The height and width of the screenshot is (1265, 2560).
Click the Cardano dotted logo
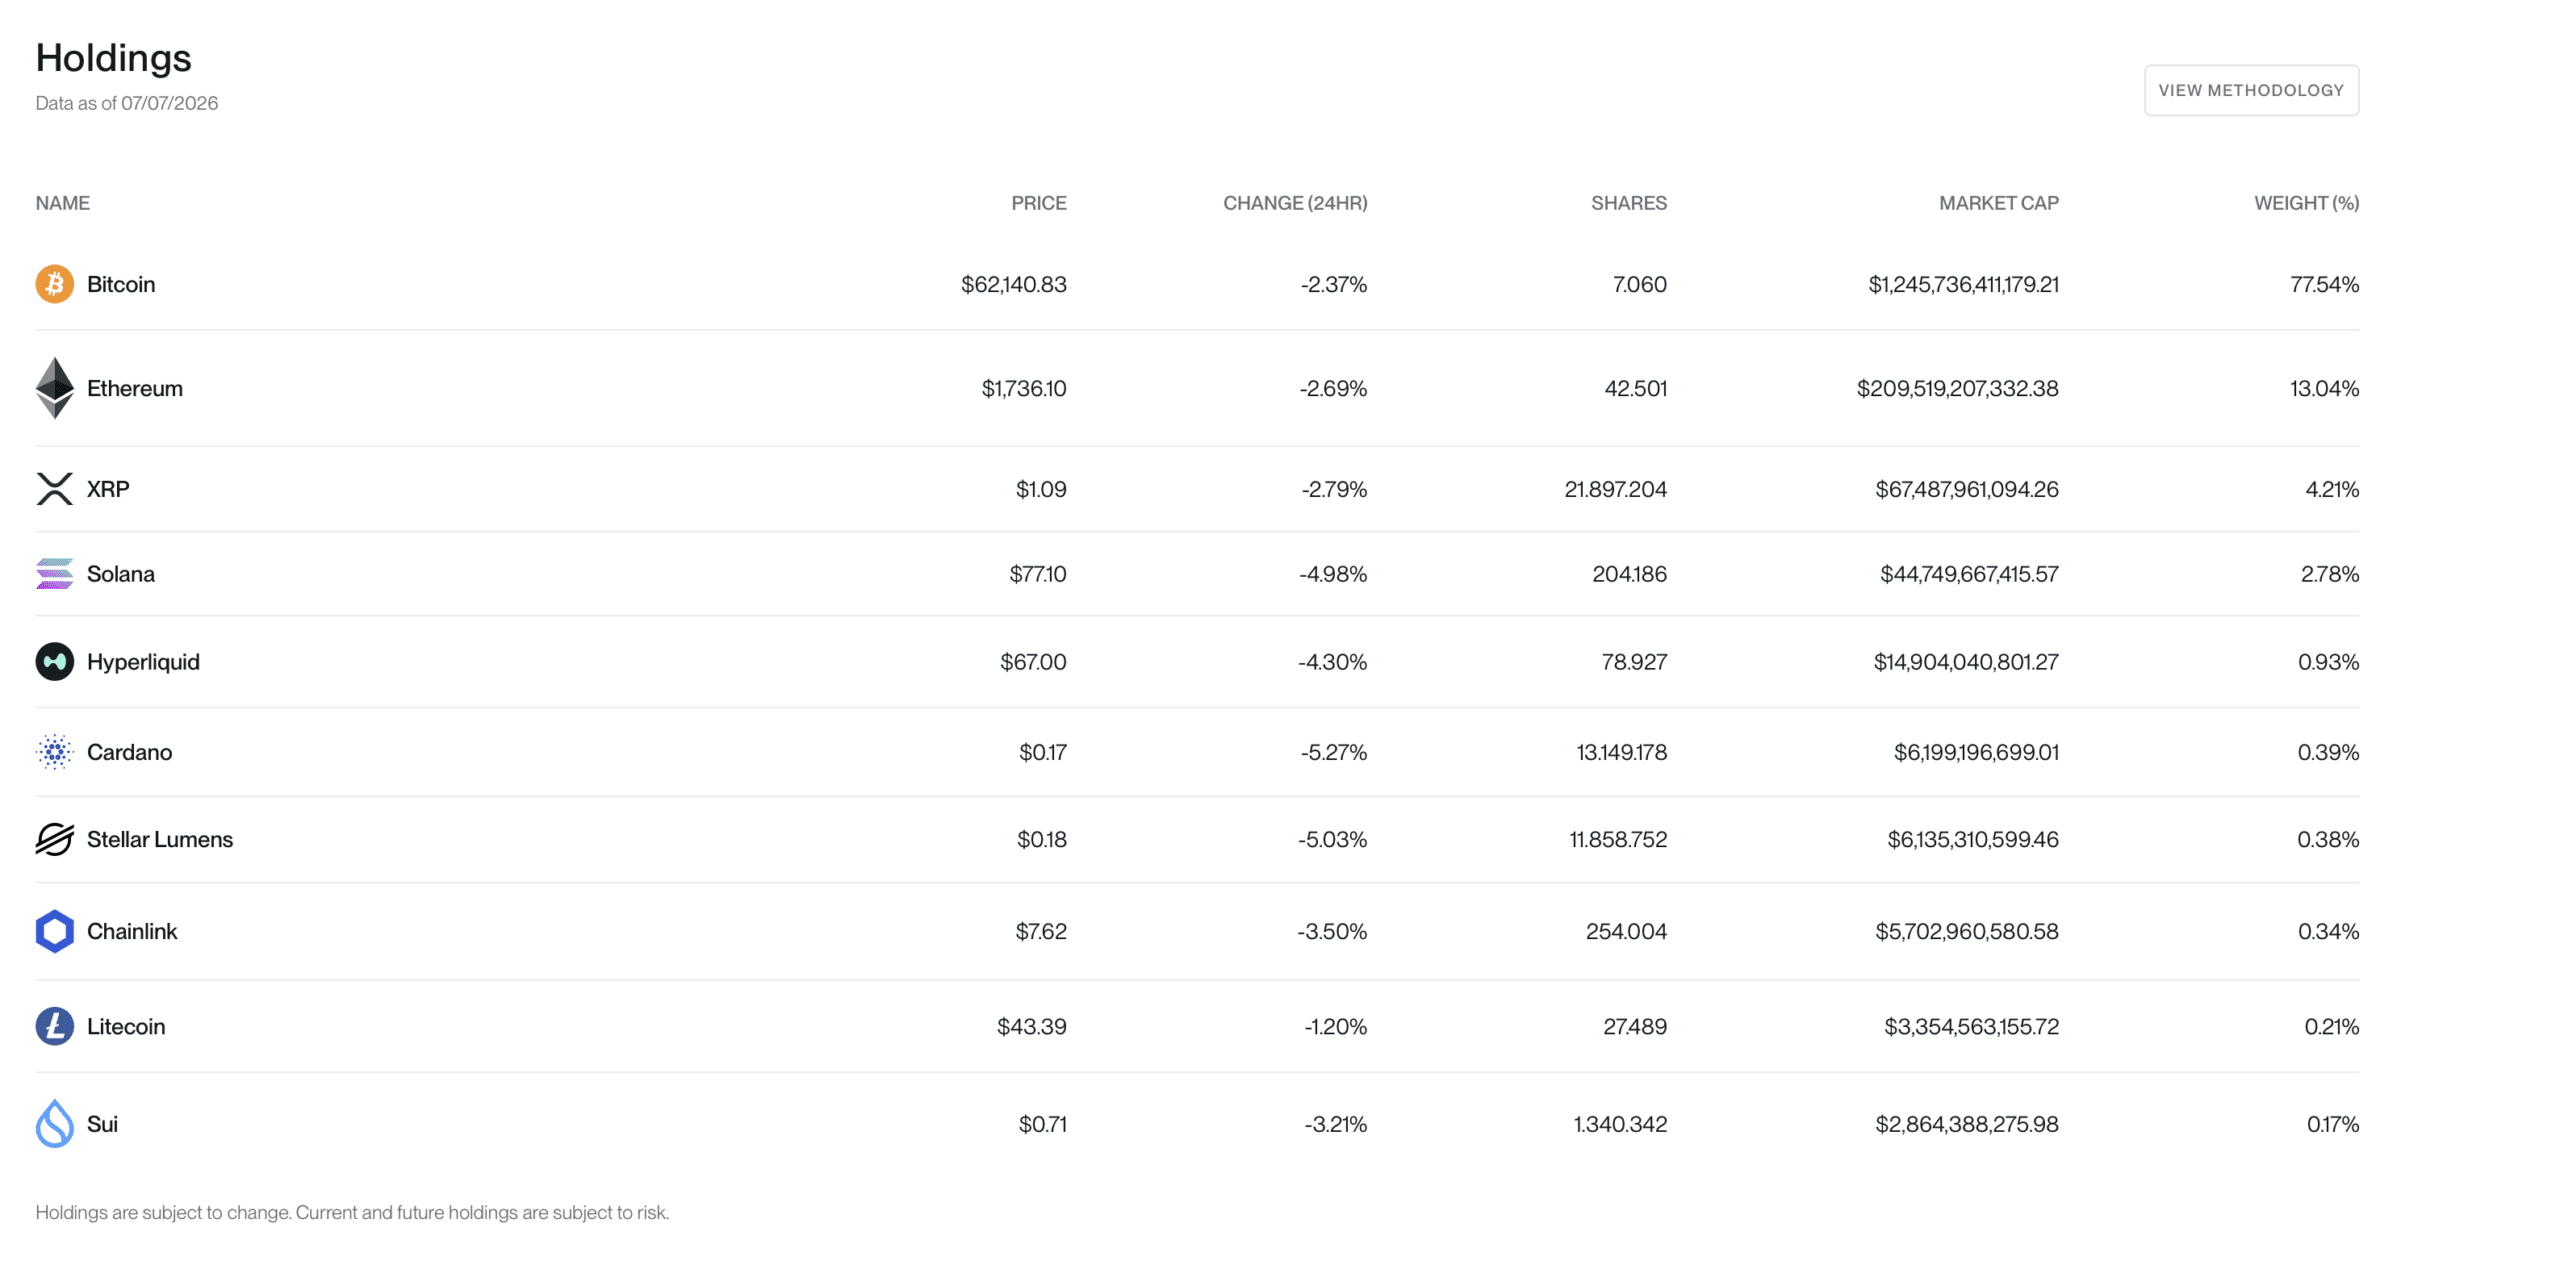point(55,752)
